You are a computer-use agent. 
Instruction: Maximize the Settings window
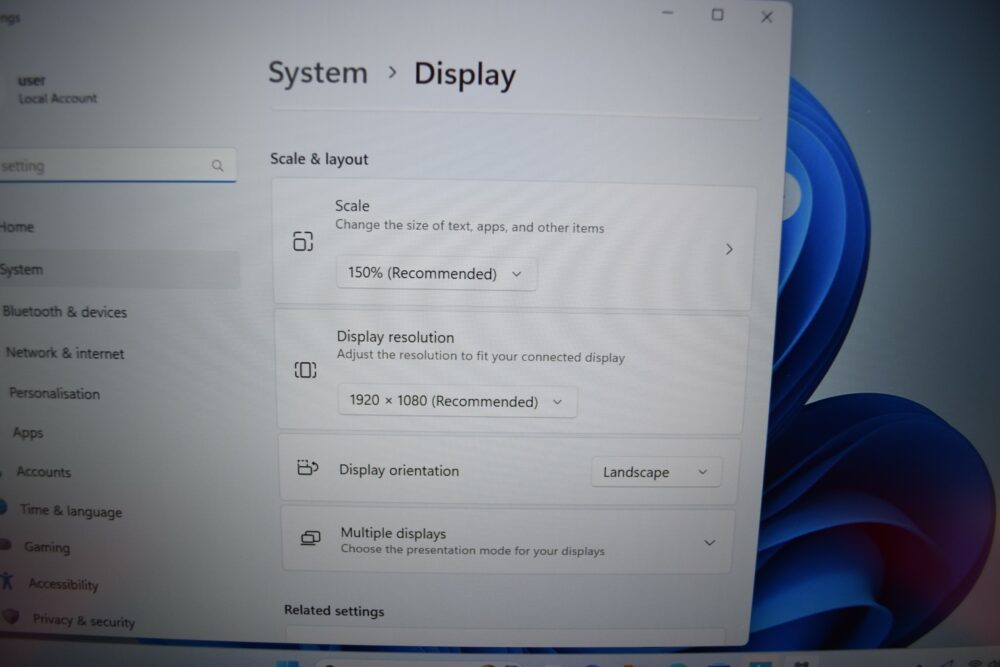[x=717, y=15]
